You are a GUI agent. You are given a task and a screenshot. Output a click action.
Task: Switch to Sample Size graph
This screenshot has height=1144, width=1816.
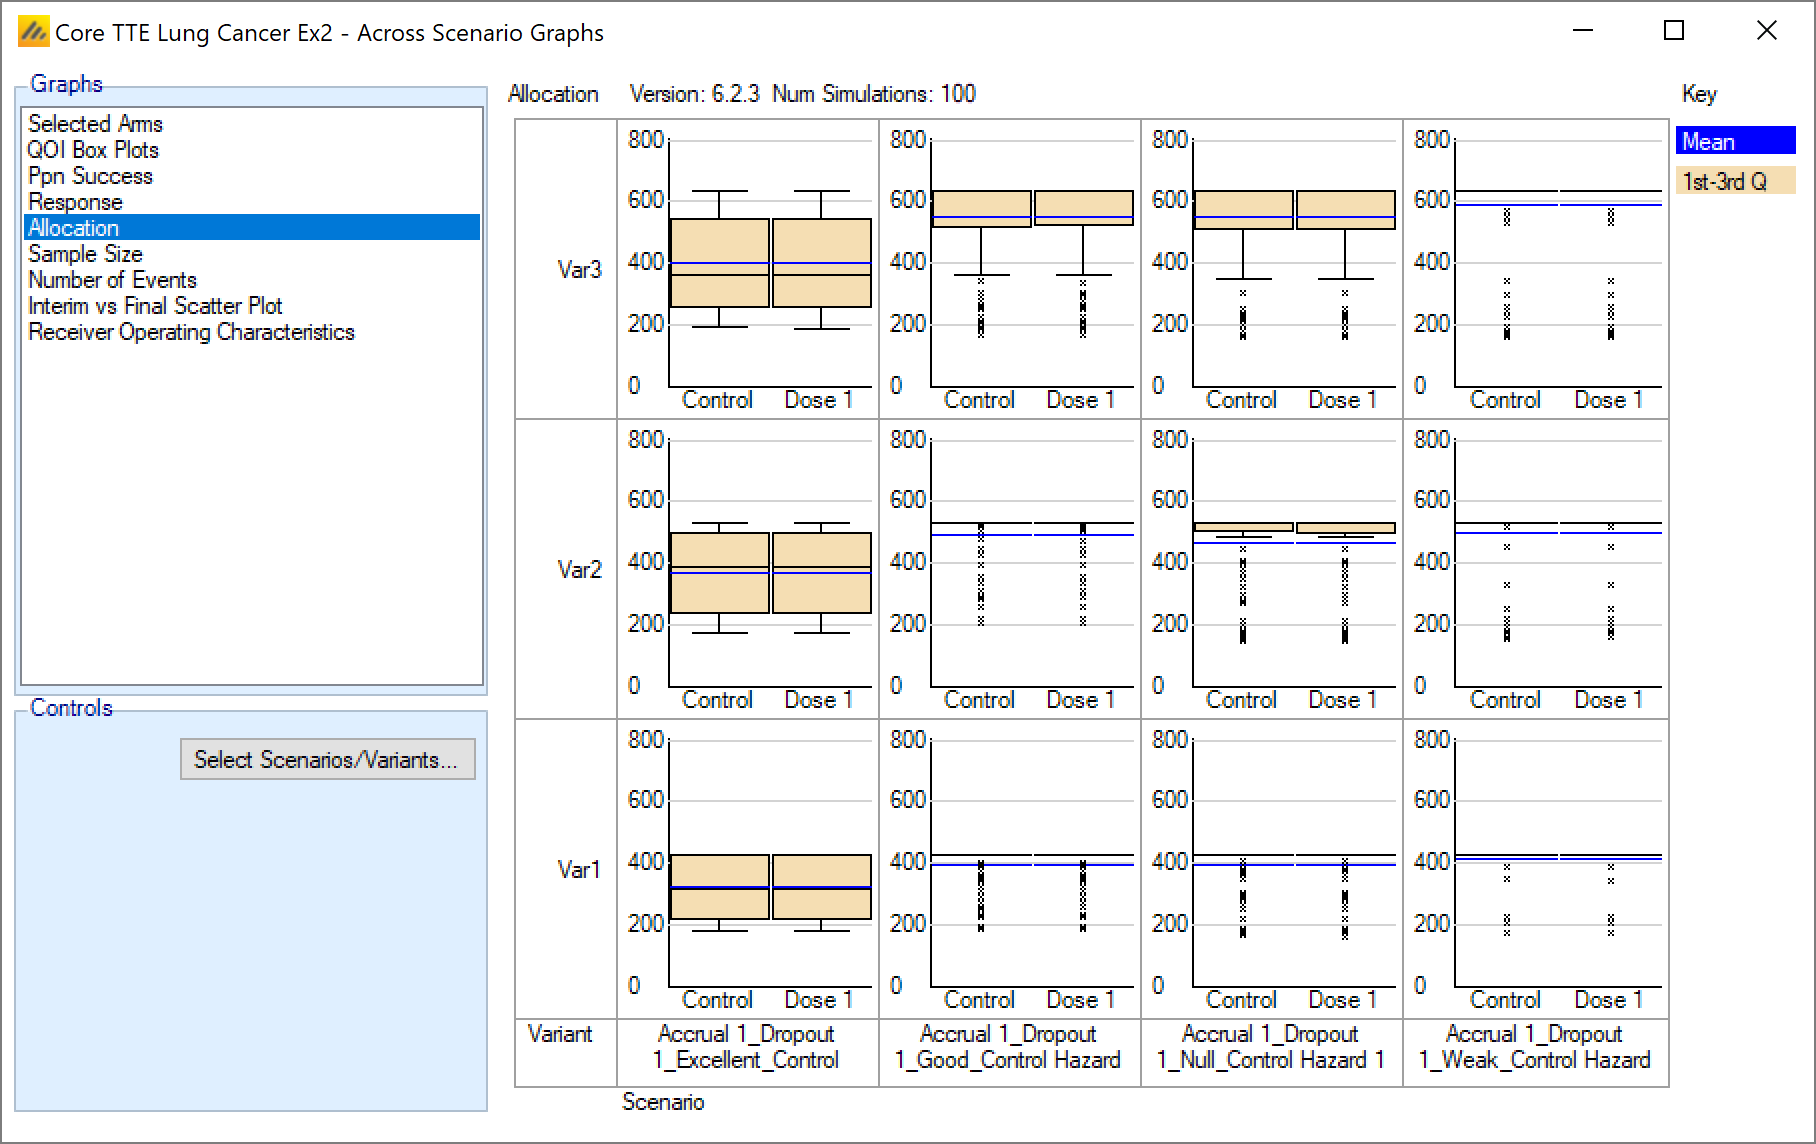tap(85, 254)
